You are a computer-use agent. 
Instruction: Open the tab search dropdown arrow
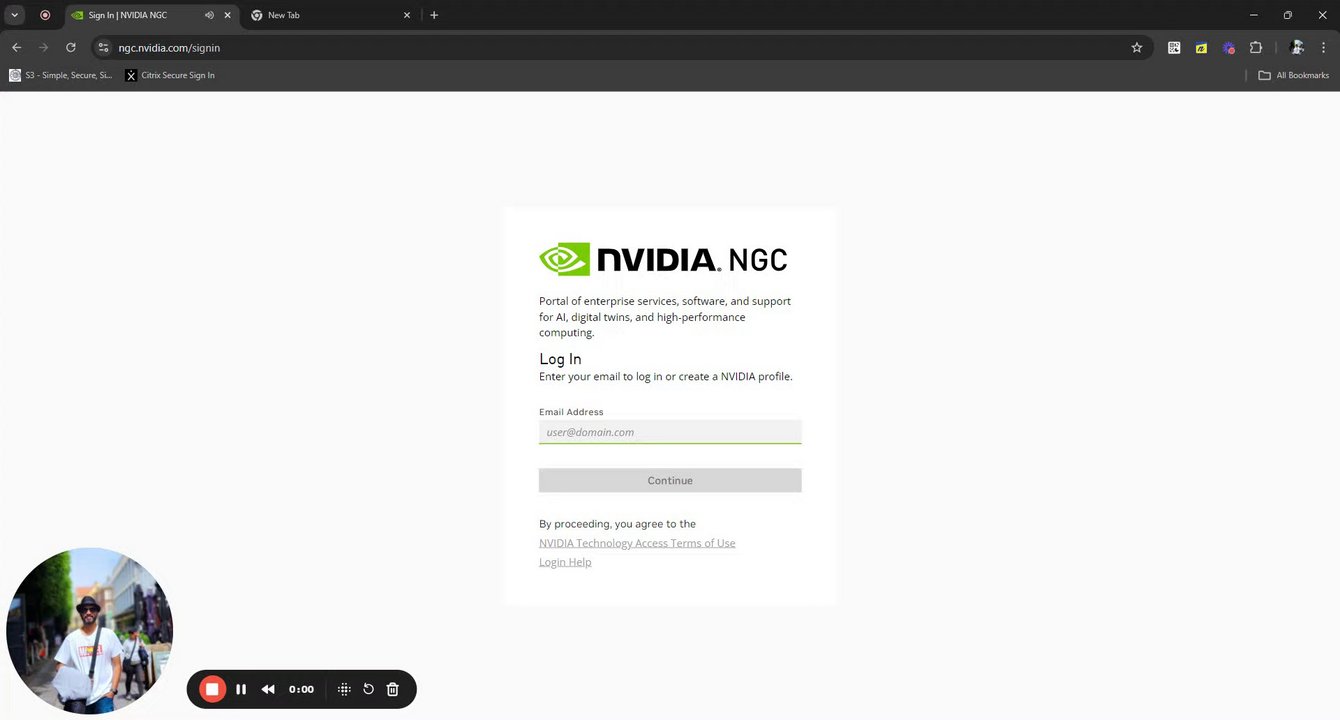pyautogui.click(x=15, y=15)
